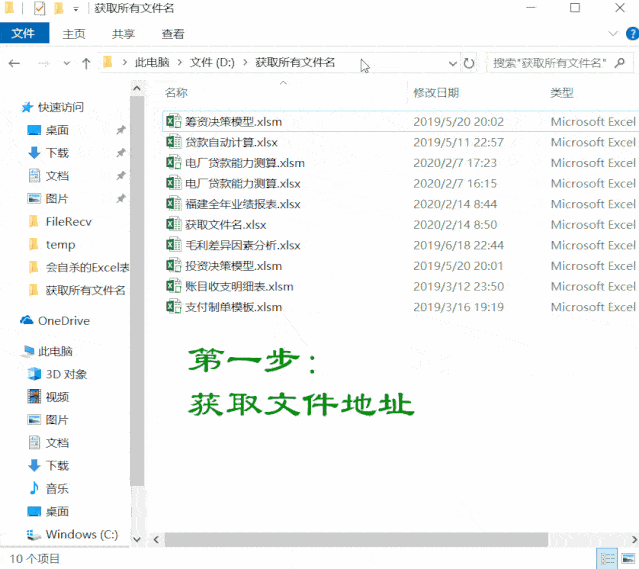Click the pin icon beside 桌面
Viewport: 639px width, 569px height.
click(121, 130)
